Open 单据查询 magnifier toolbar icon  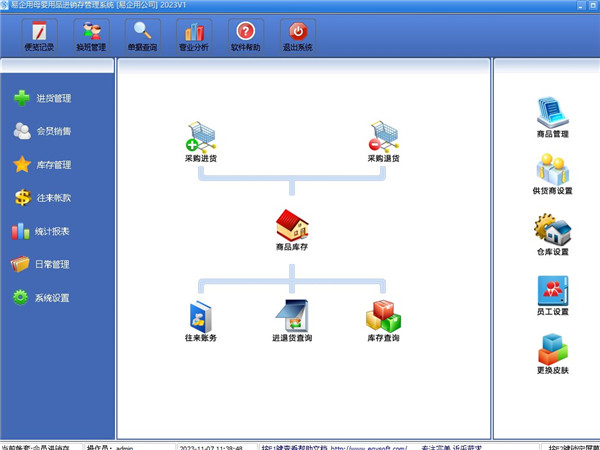(142, 36)
